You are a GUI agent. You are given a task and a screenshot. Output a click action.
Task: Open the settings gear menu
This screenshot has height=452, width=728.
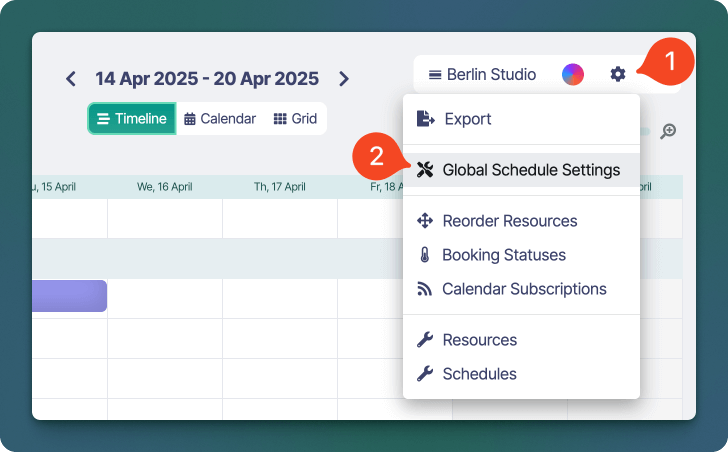[618, 74]
